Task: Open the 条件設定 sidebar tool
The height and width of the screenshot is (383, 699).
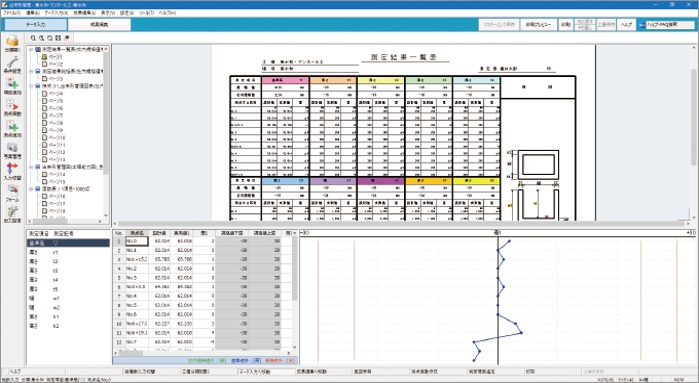Action: click(12, 65)
